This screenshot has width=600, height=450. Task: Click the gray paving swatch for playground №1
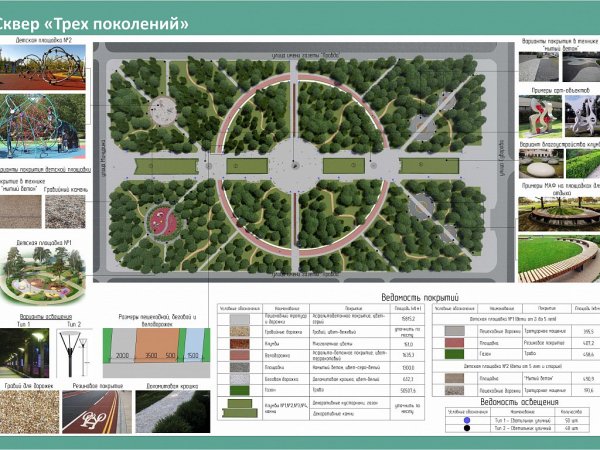[x=454, y=331]
